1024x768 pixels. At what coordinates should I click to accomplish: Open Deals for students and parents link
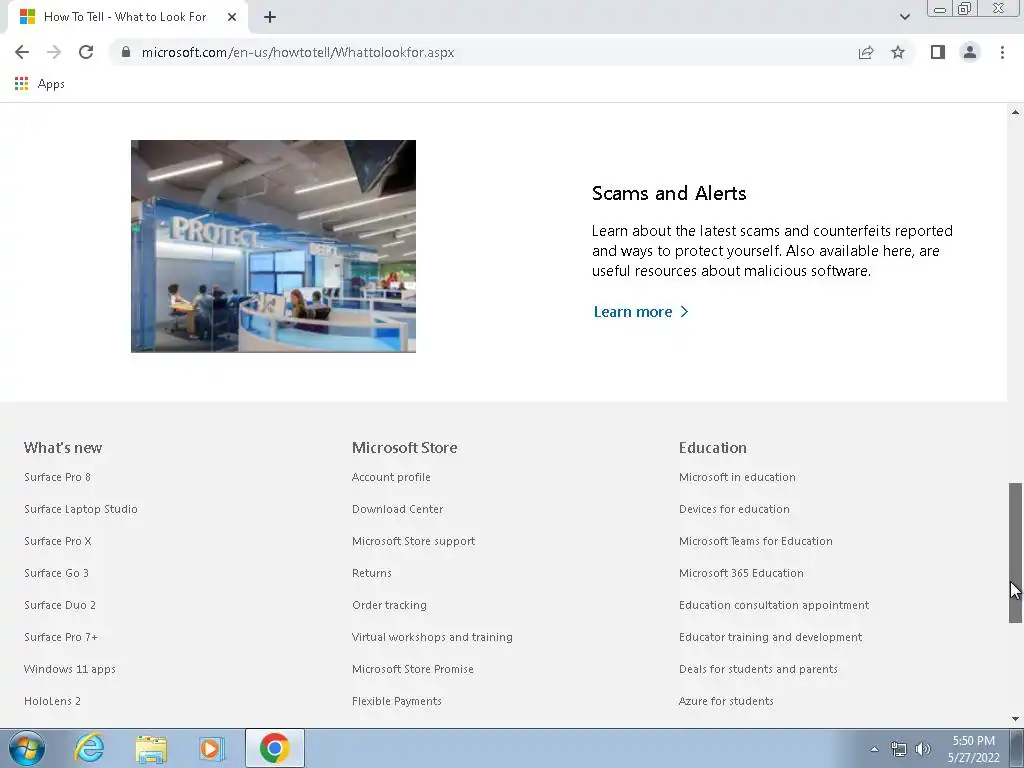click(x=758, y=669)
